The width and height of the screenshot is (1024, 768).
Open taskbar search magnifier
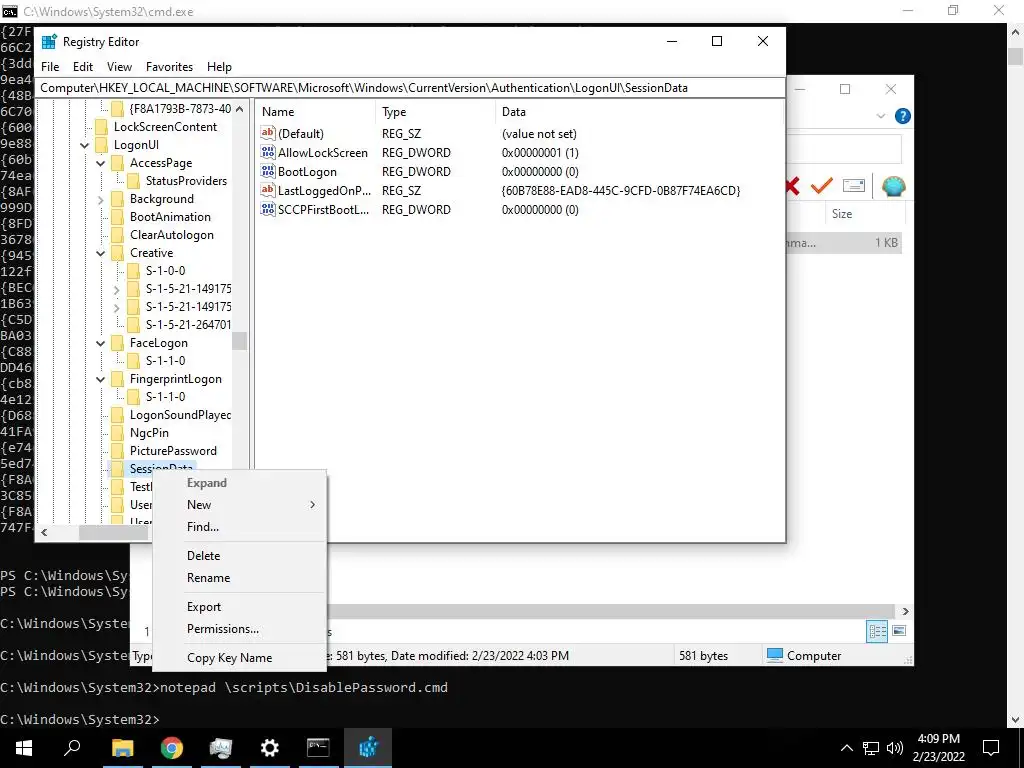coord(72,748)
